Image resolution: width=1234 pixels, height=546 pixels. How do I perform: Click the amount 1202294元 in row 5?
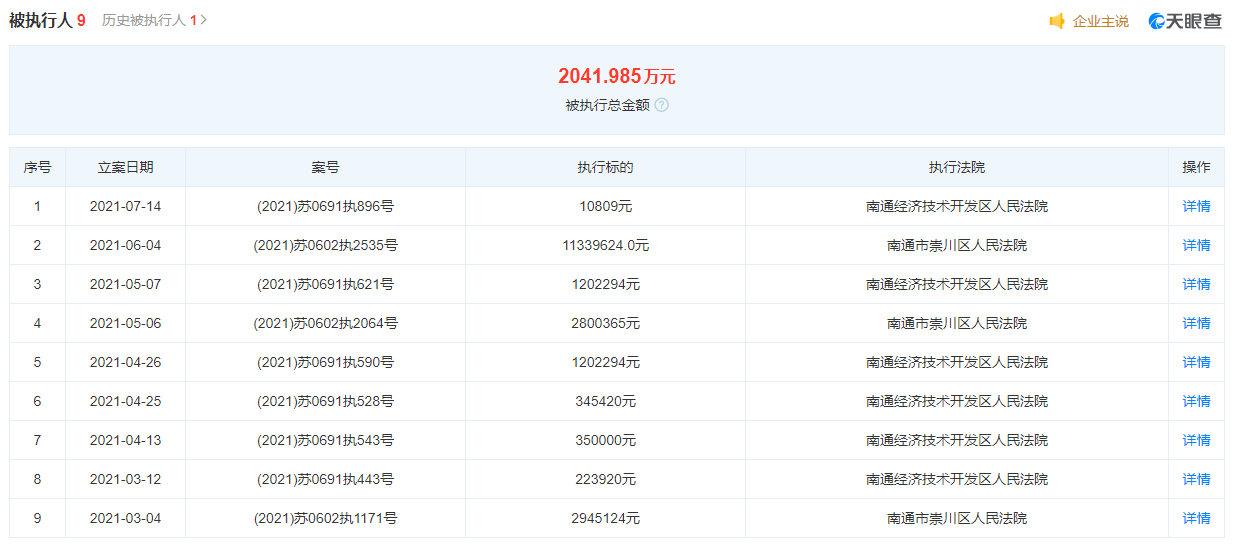[x=605, y=362]
